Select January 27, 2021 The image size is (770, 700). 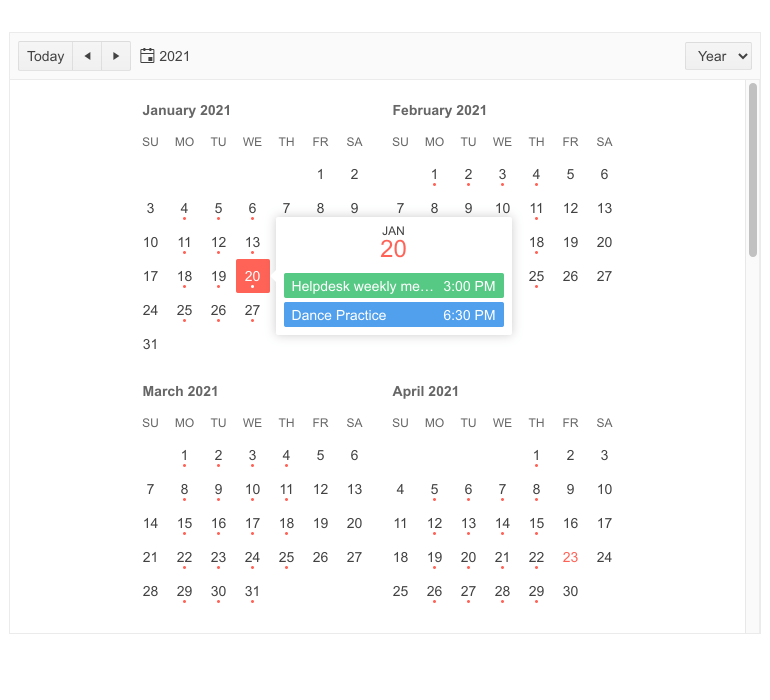pos(253,310)
